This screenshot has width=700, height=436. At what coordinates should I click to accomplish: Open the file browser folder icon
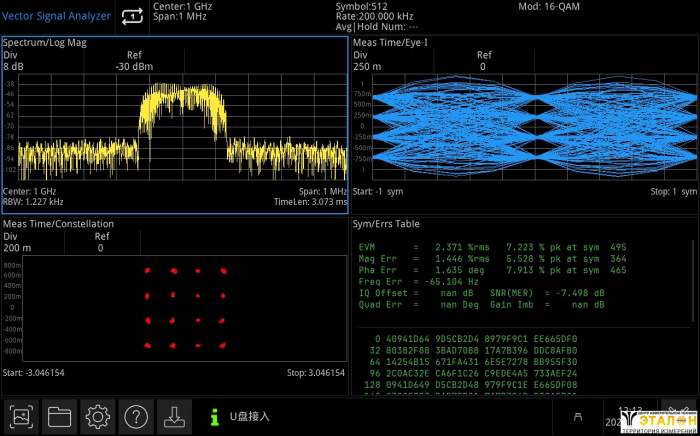[x=59, y=415]
